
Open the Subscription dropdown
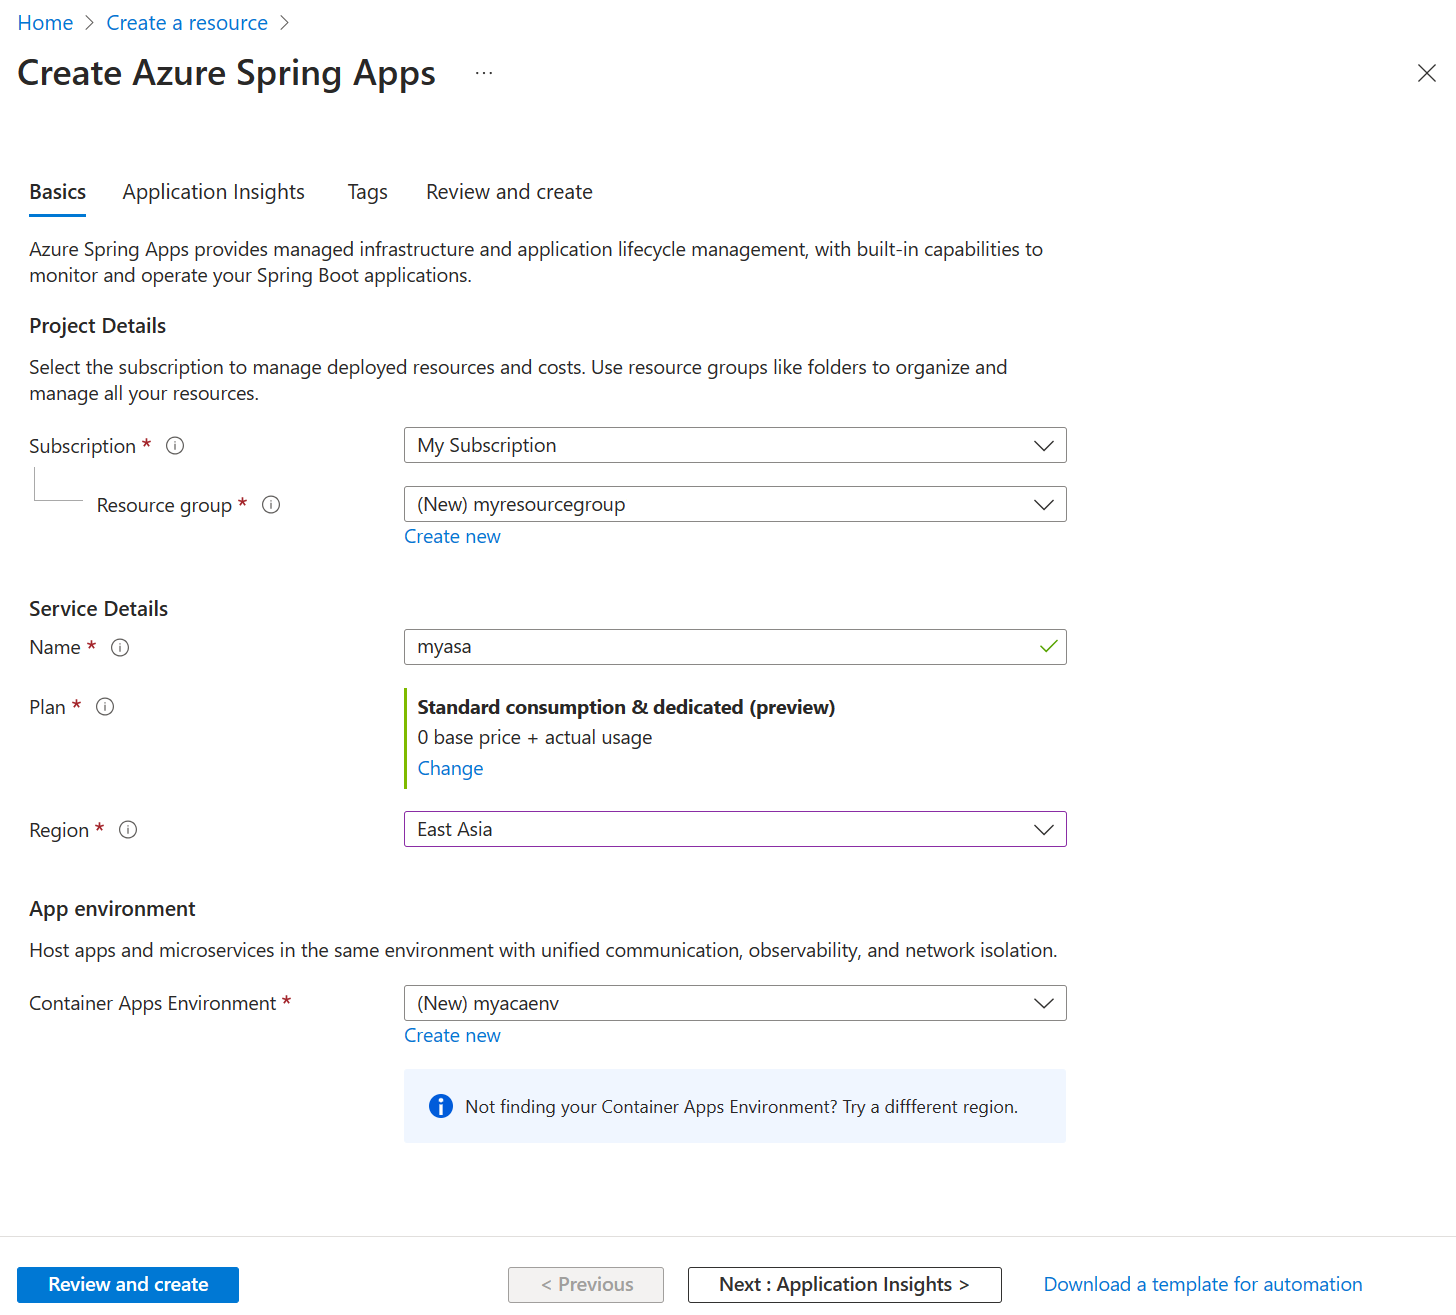(734, 445)
